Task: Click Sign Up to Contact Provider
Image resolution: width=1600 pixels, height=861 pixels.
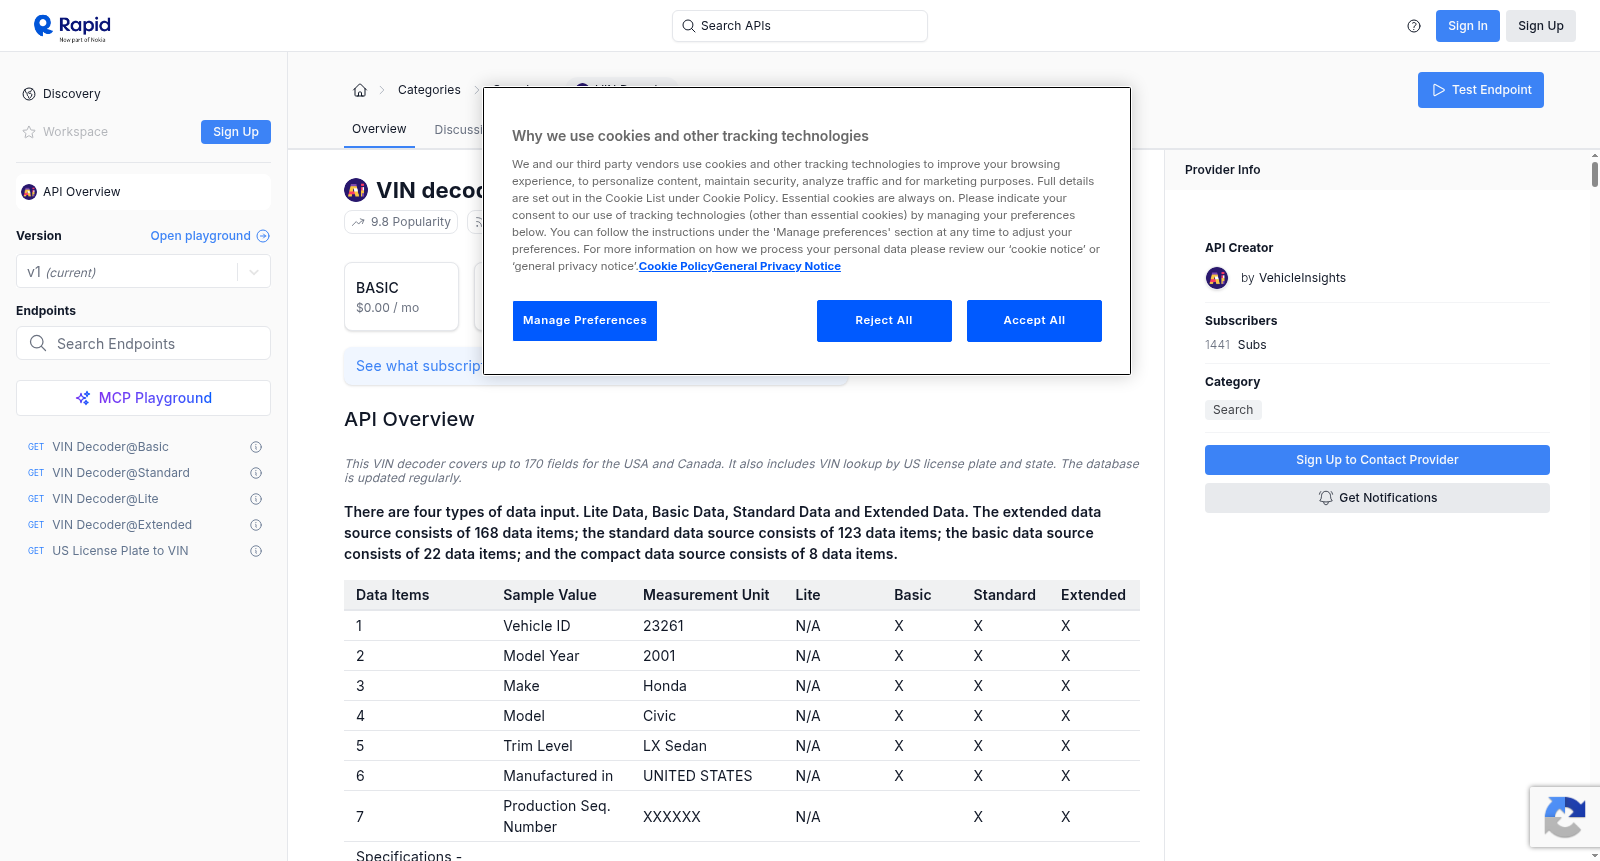Action: click(x=1377, y=460)
